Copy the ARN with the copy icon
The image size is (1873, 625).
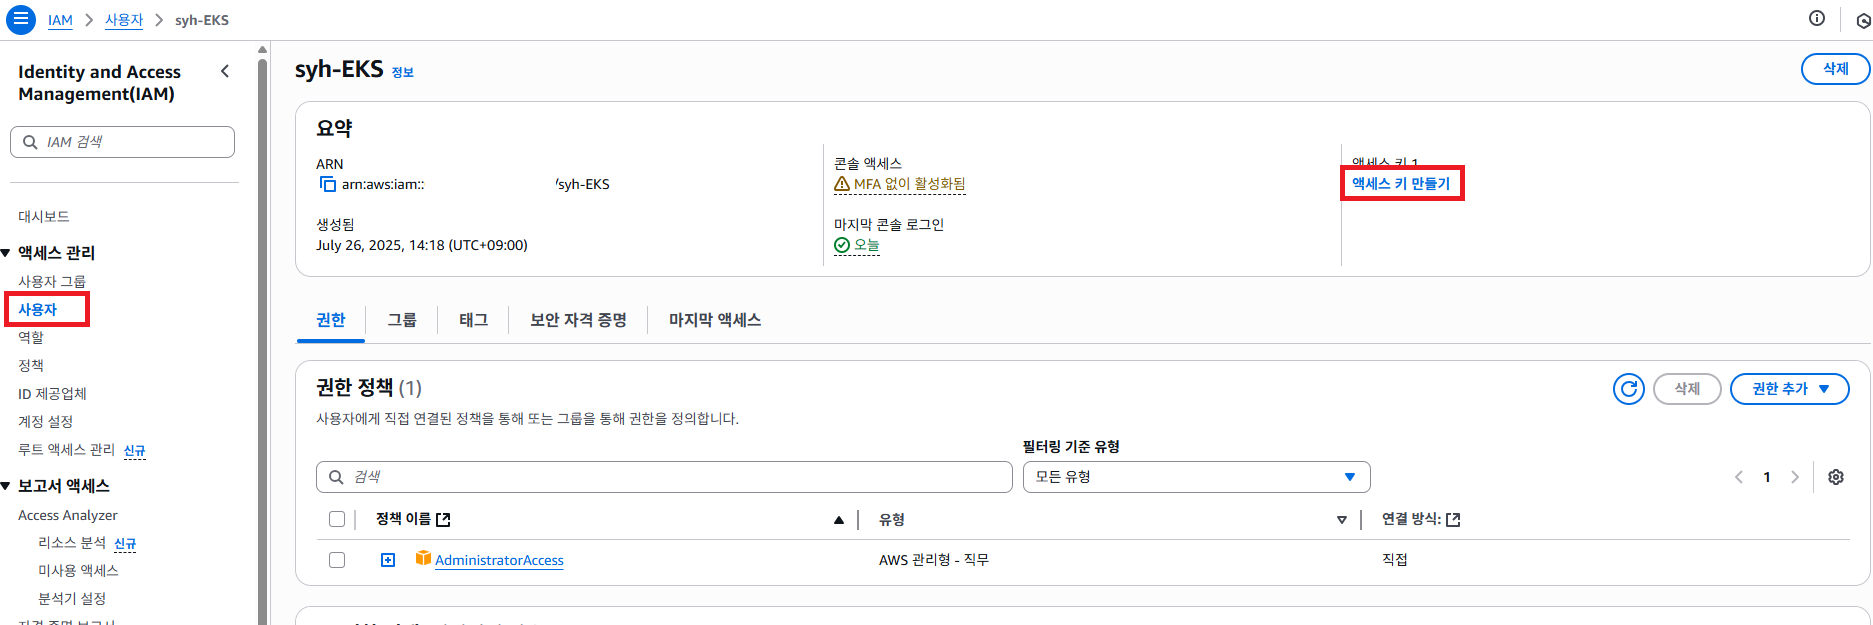[327, 184]
